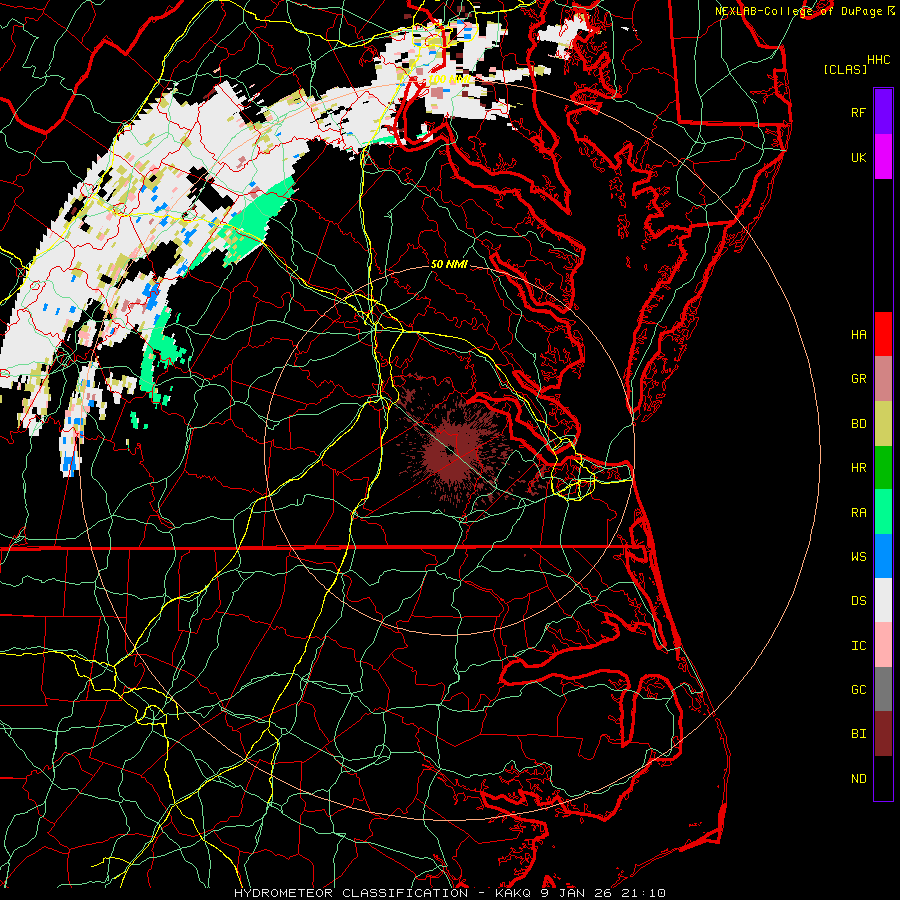This screenshot has width=900, height=900.
Task: Click the "[CLAS]" legend heading
Action: click(845, 70)
